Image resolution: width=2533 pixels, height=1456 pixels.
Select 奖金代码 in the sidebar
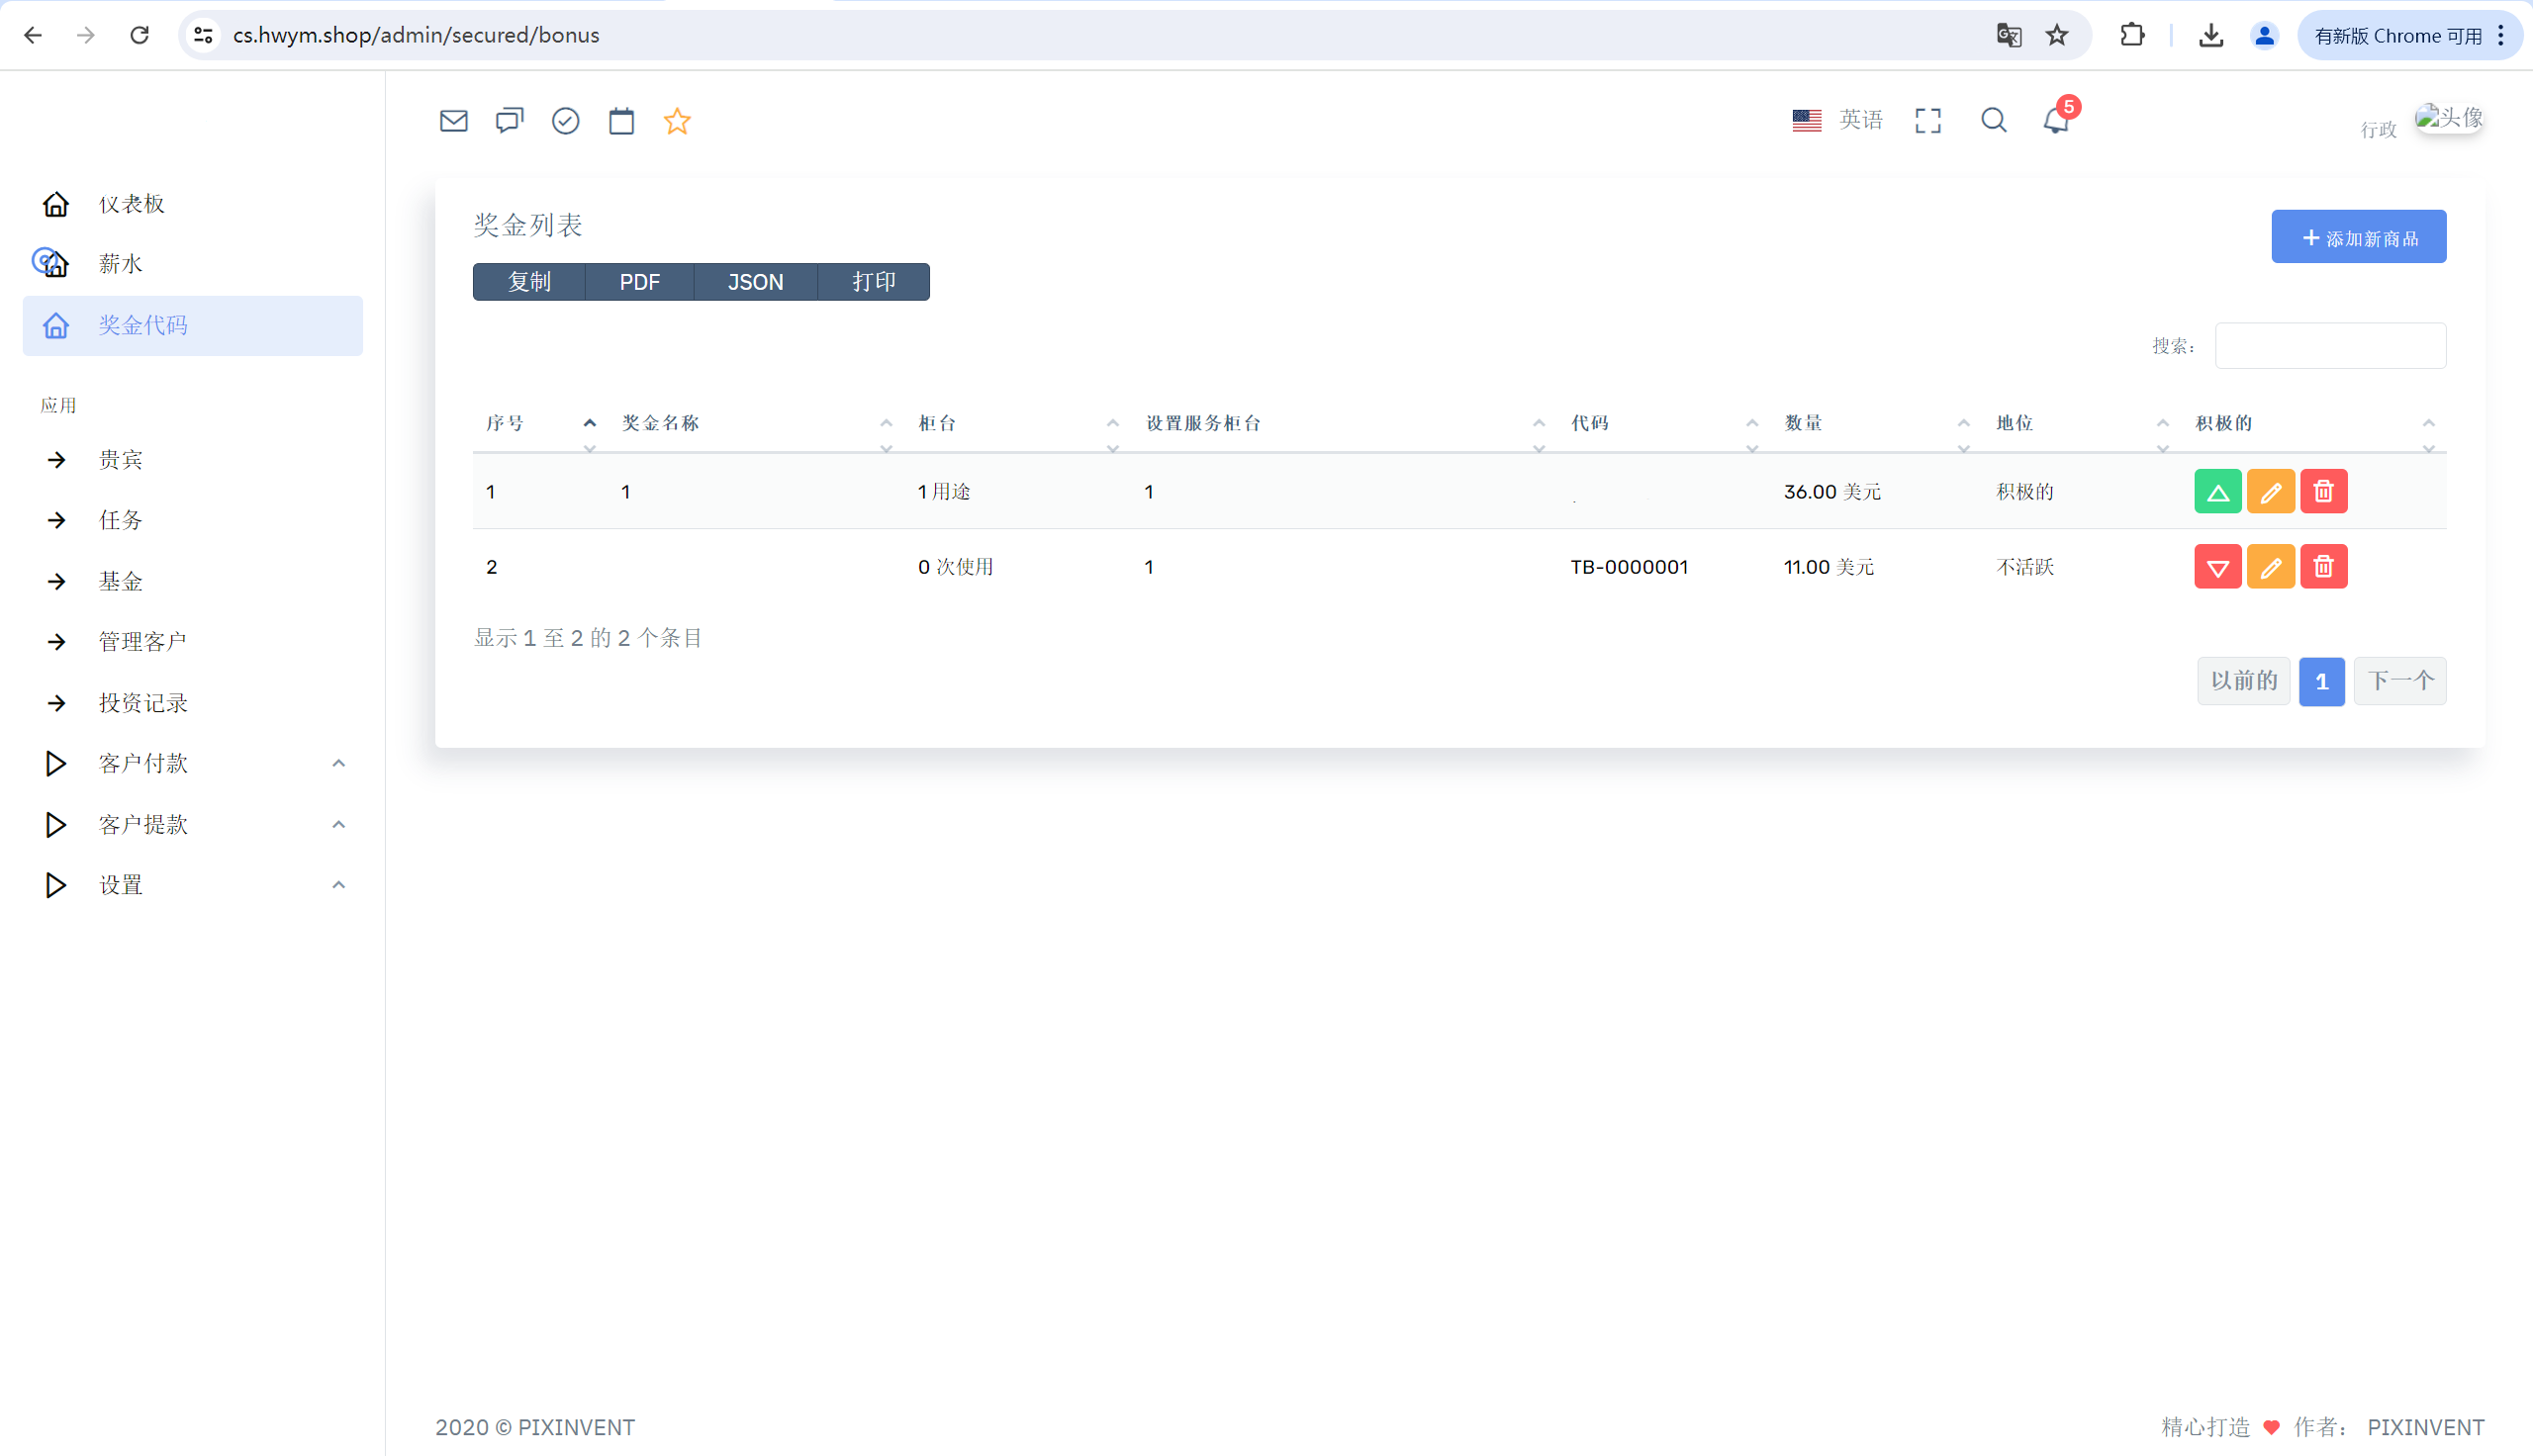pos(193,325)
